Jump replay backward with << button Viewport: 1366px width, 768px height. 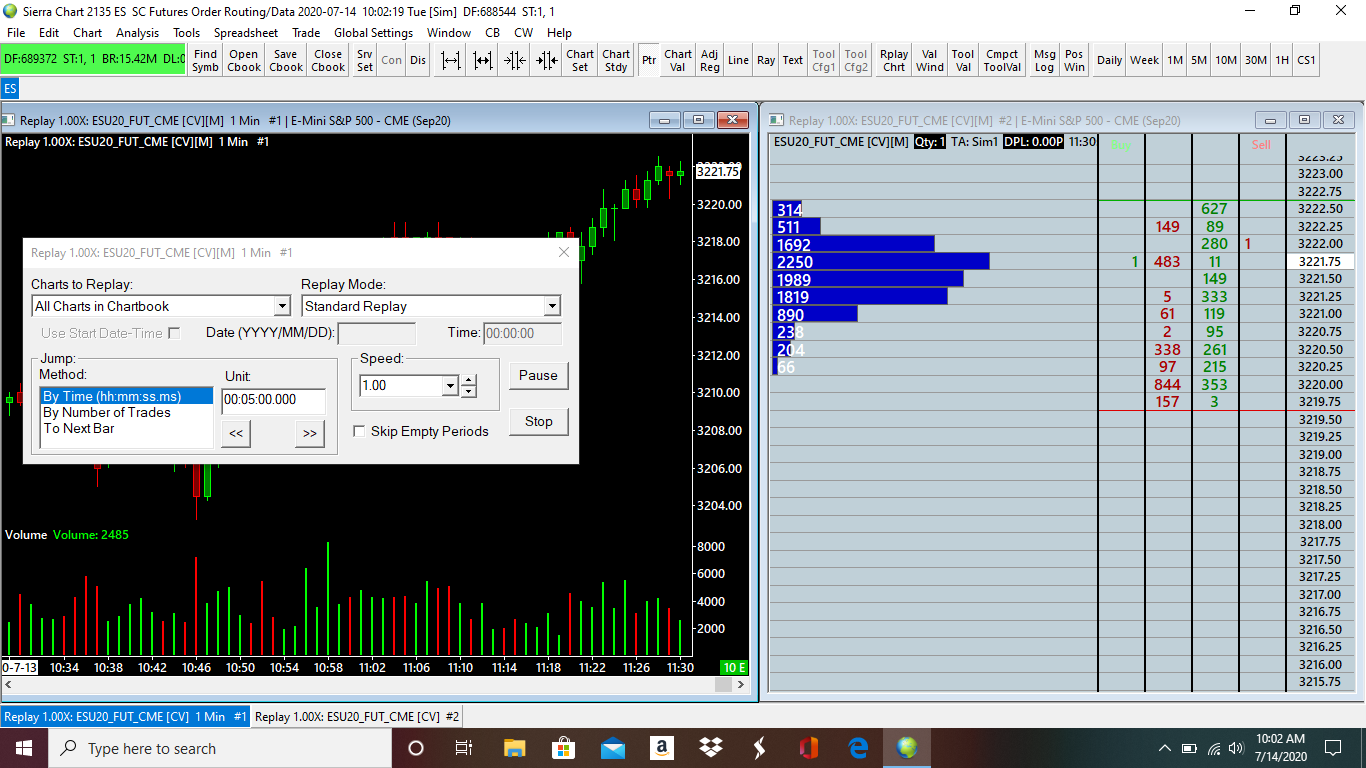point(235,433)
